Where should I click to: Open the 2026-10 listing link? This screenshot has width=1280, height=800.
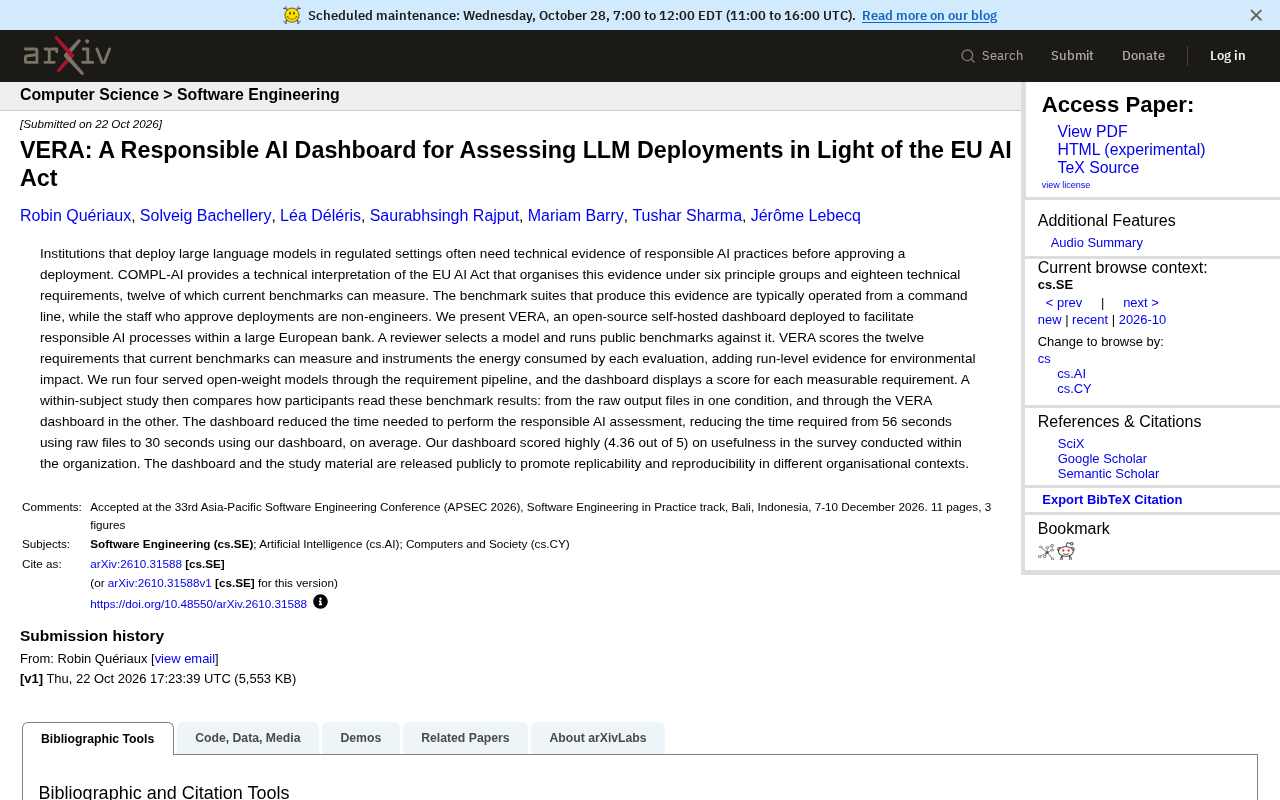coord(1142,320)
